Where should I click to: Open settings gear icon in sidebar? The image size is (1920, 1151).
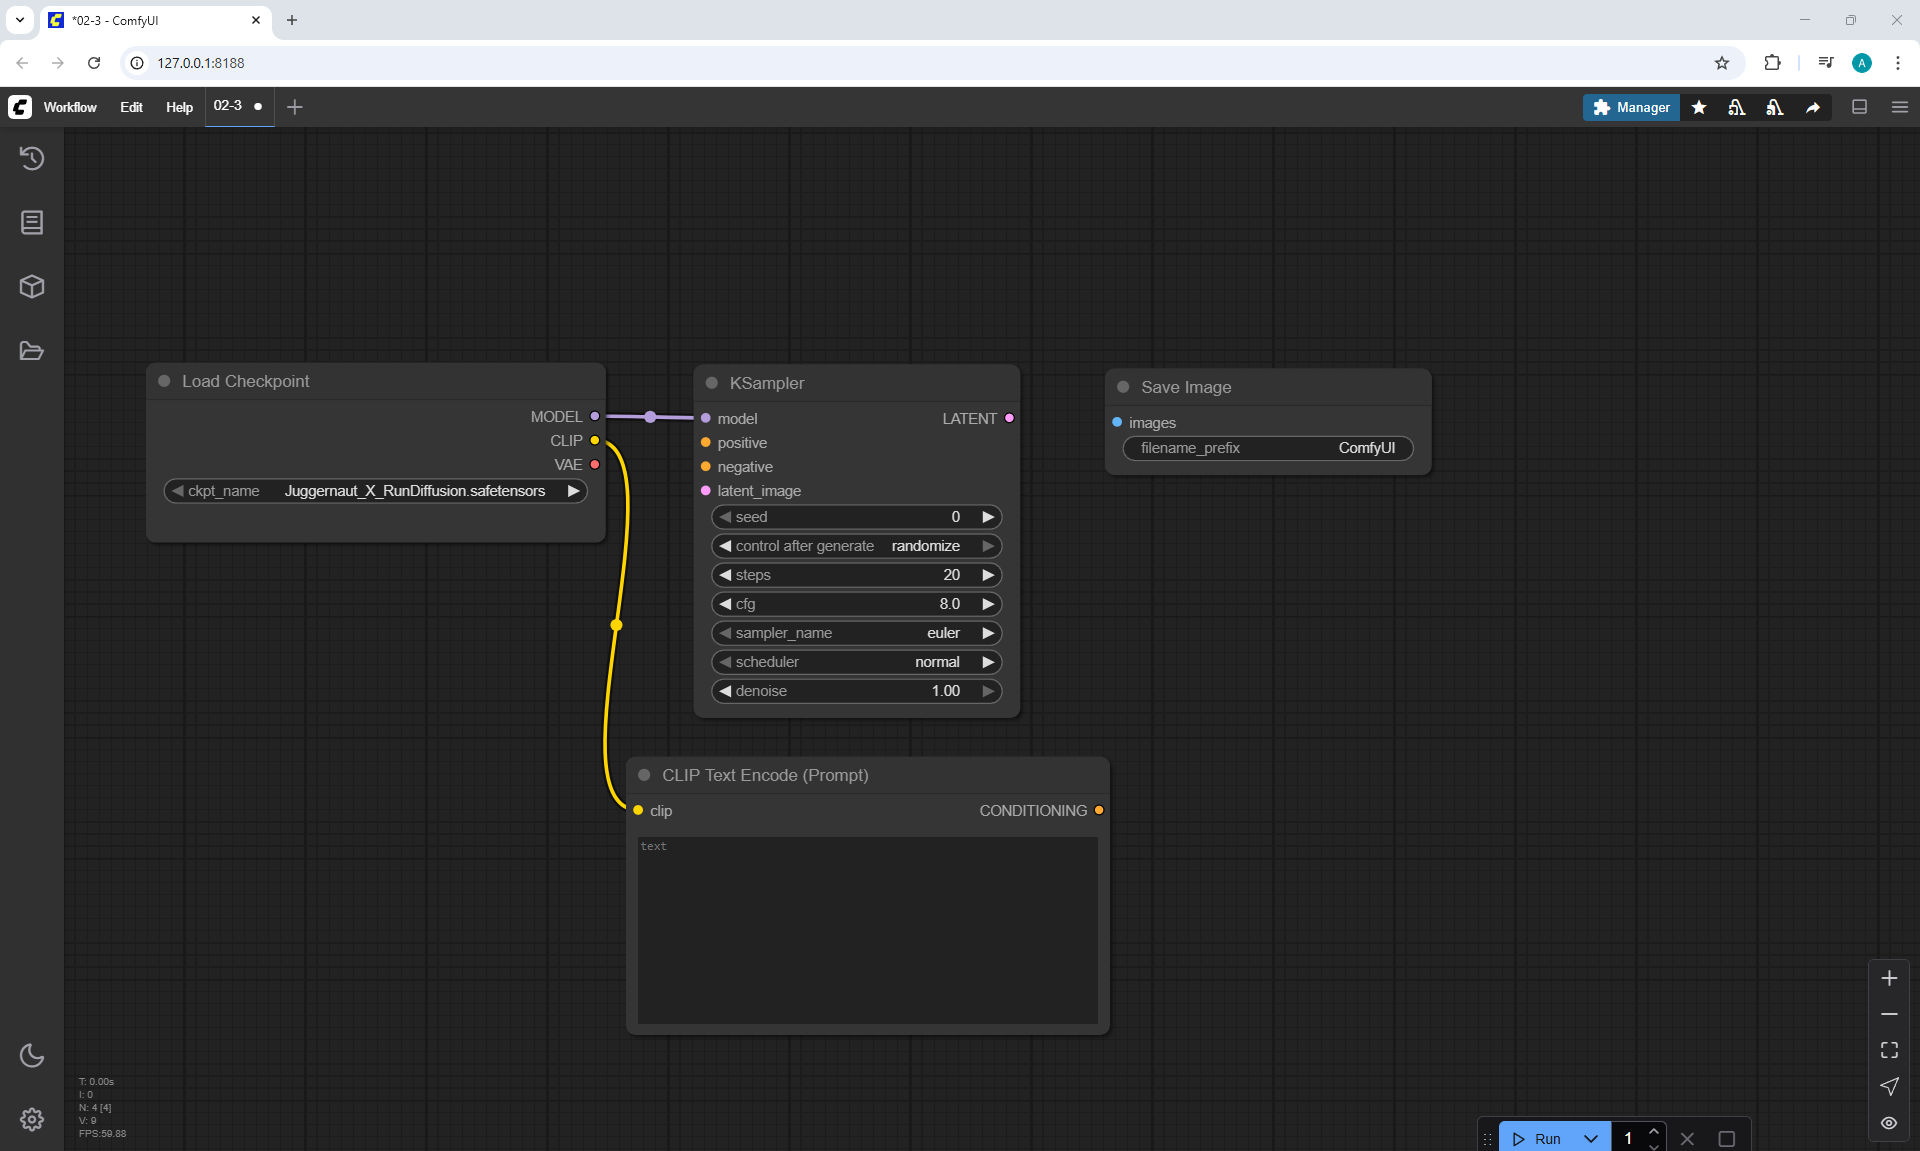pos(32,1119)
